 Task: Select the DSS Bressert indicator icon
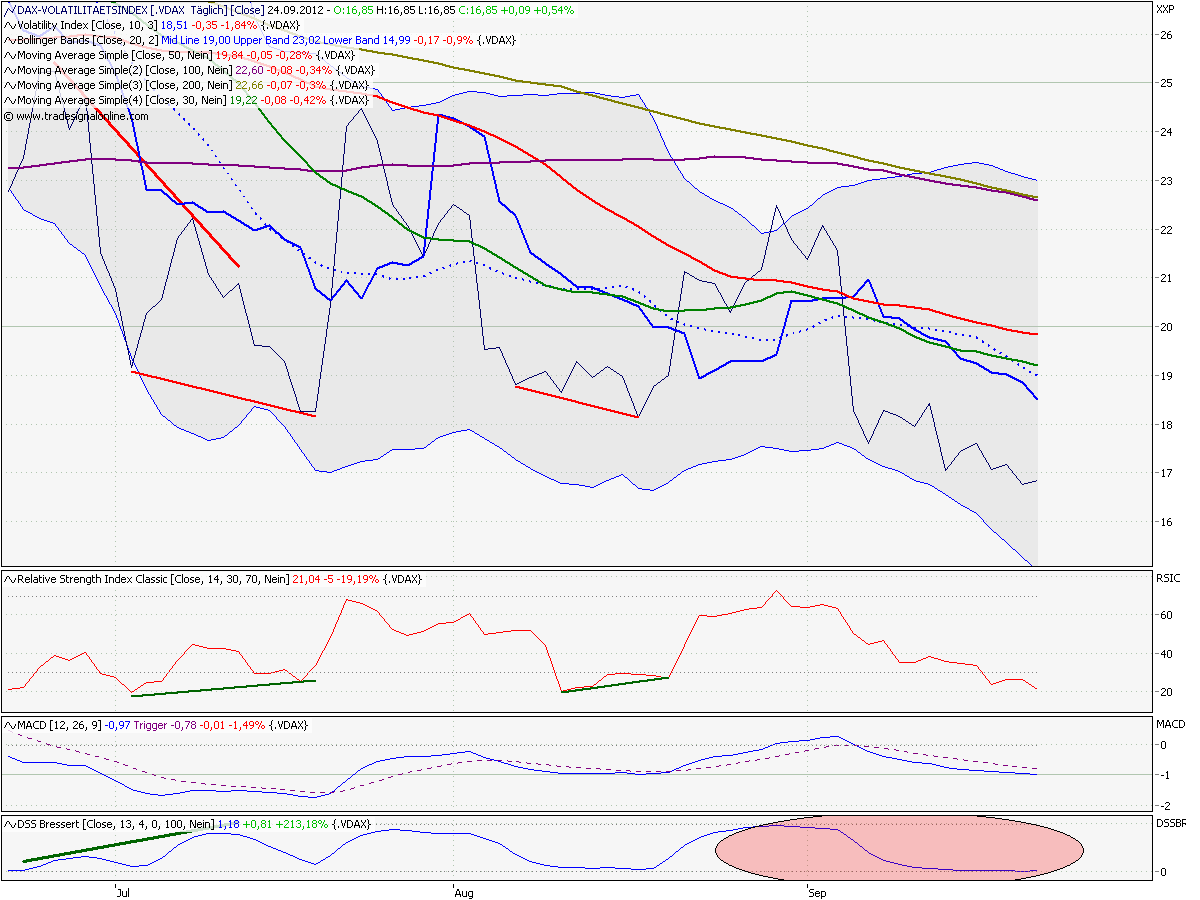(10, 824)
